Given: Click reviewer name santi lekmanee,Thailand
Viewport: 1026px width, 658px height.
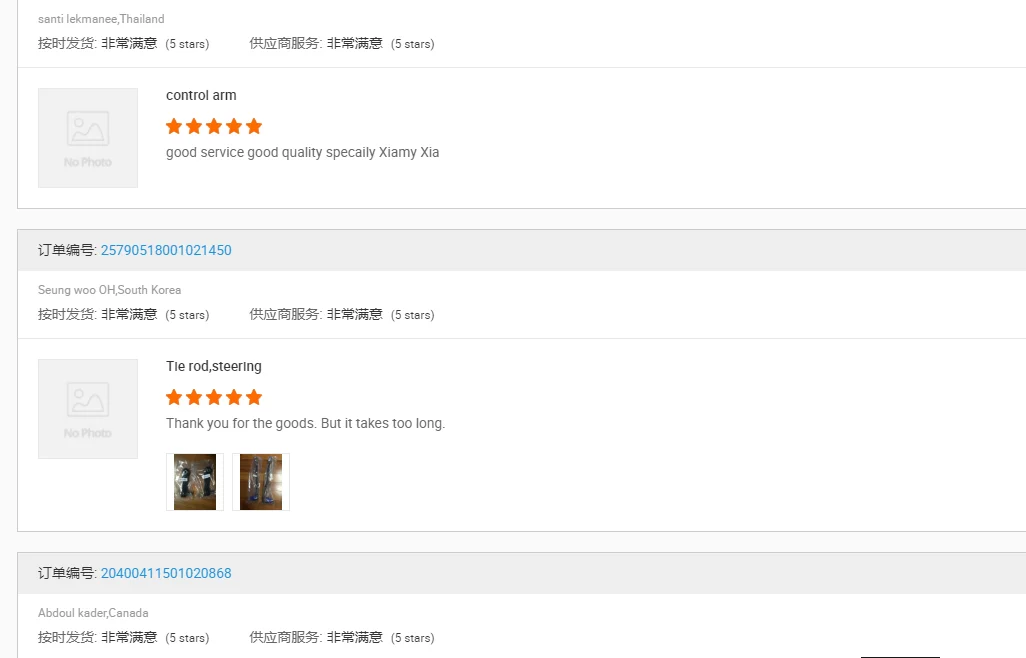Looking at the screenshot, I should (101, 19).
